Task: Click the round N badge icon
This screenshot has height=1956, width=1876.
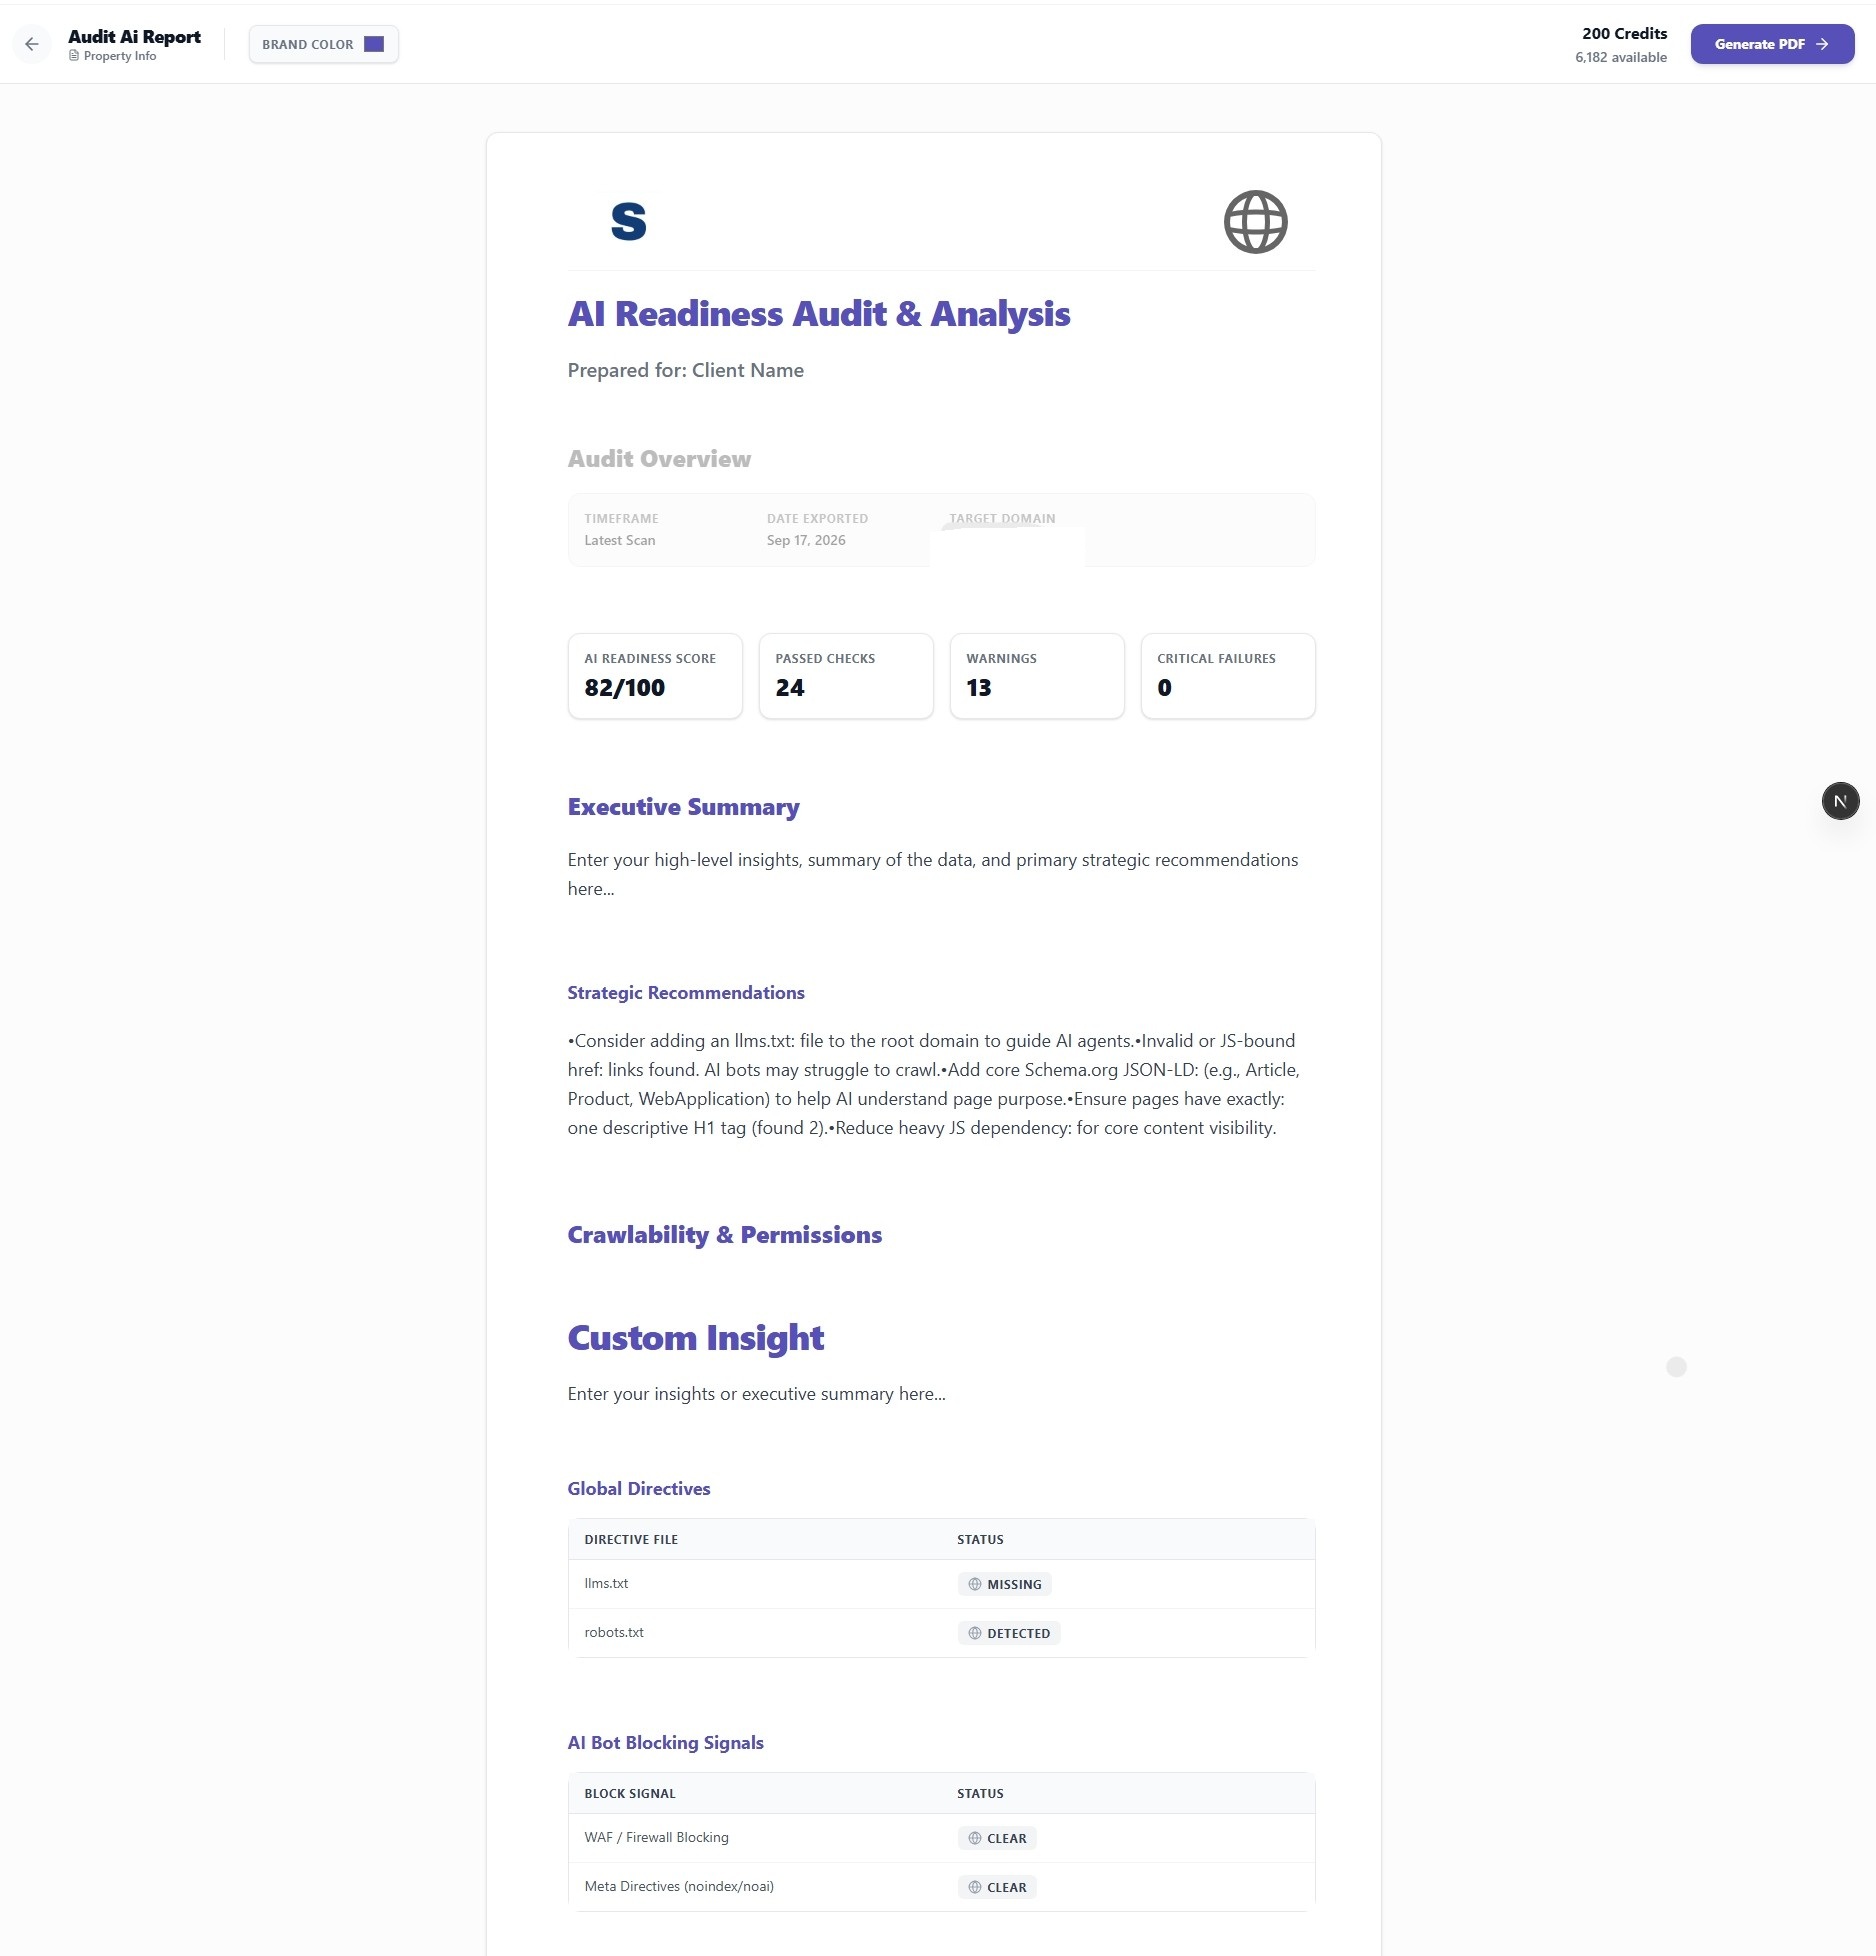Action: click(1840, 801)
